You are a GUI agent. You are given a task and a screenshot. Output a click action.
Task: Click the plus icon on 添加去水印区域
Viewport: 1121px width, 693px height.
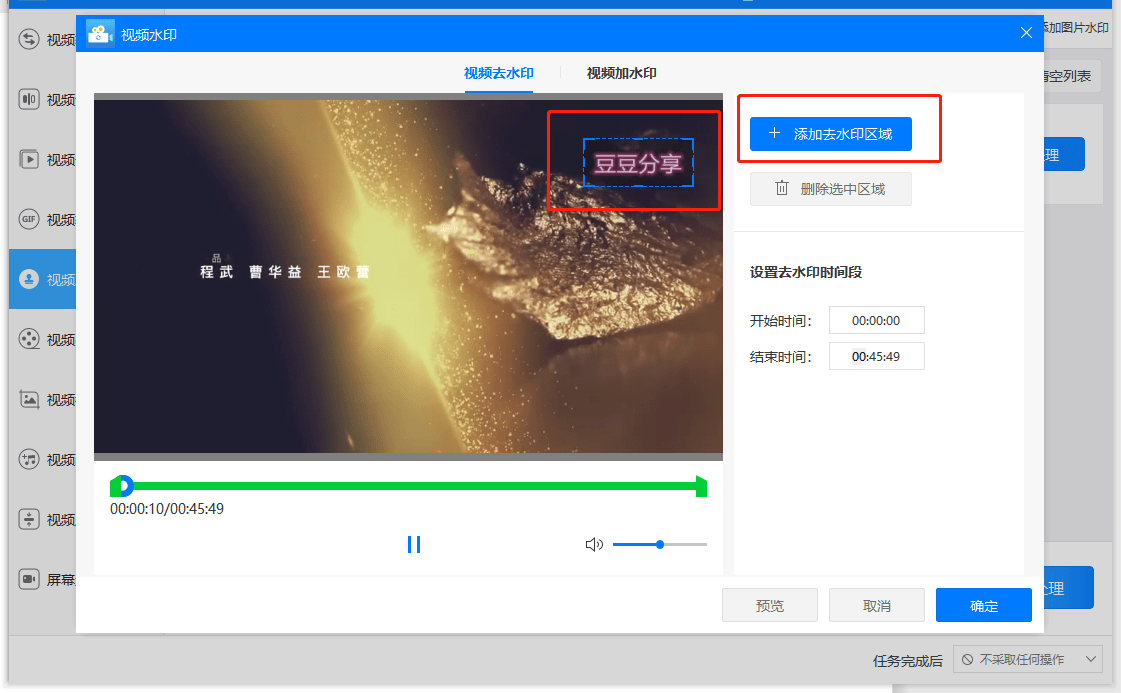(774, 133)
